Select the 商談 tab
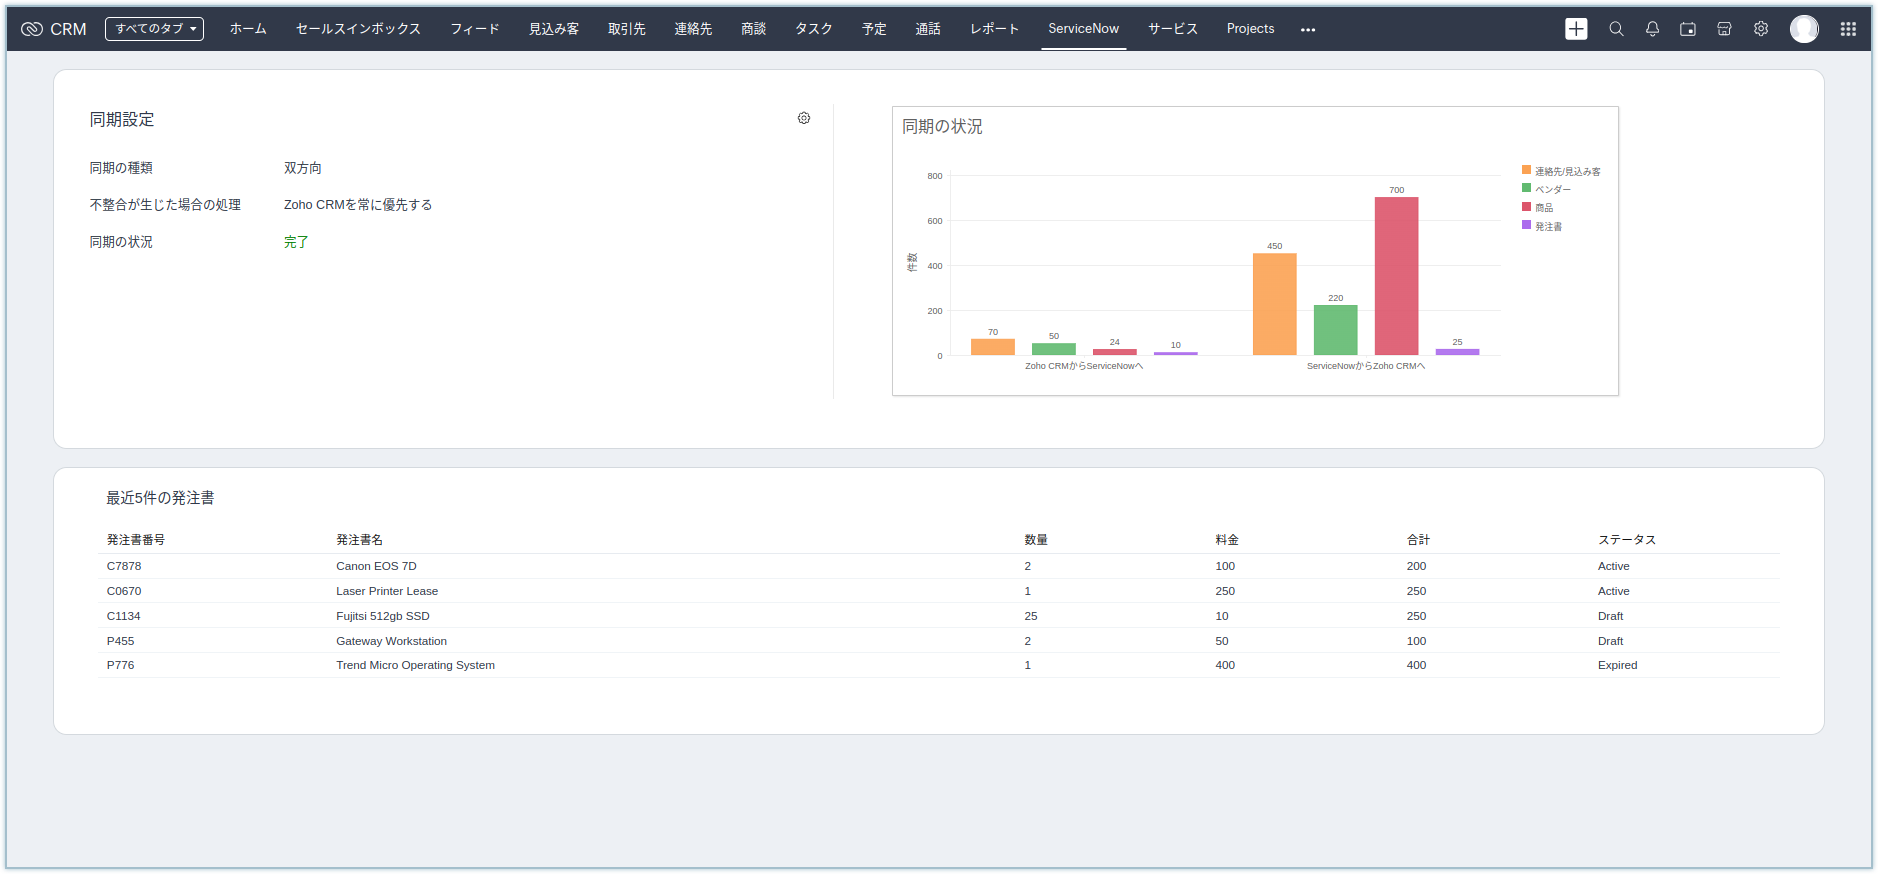This screenshot has width=1878, height=874. (x=753, y=29)
